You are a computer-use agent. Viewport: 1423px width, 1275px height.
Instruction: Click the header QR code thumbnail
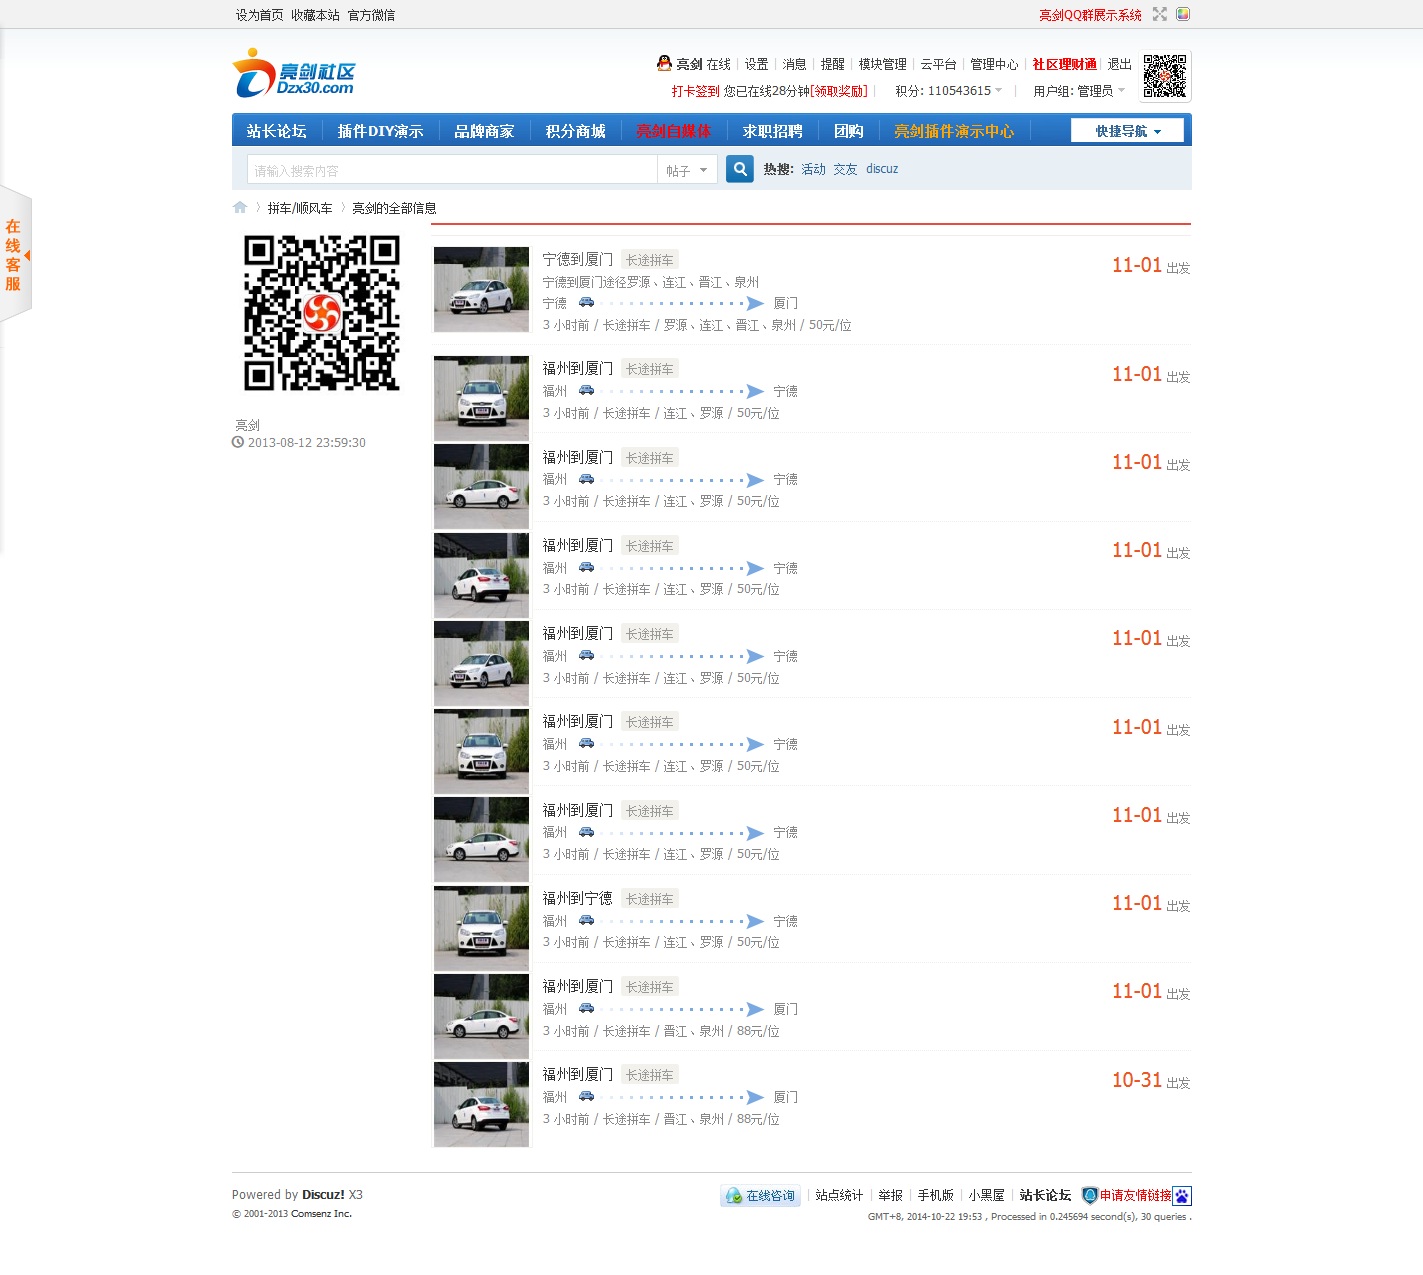click(1165, 76)
